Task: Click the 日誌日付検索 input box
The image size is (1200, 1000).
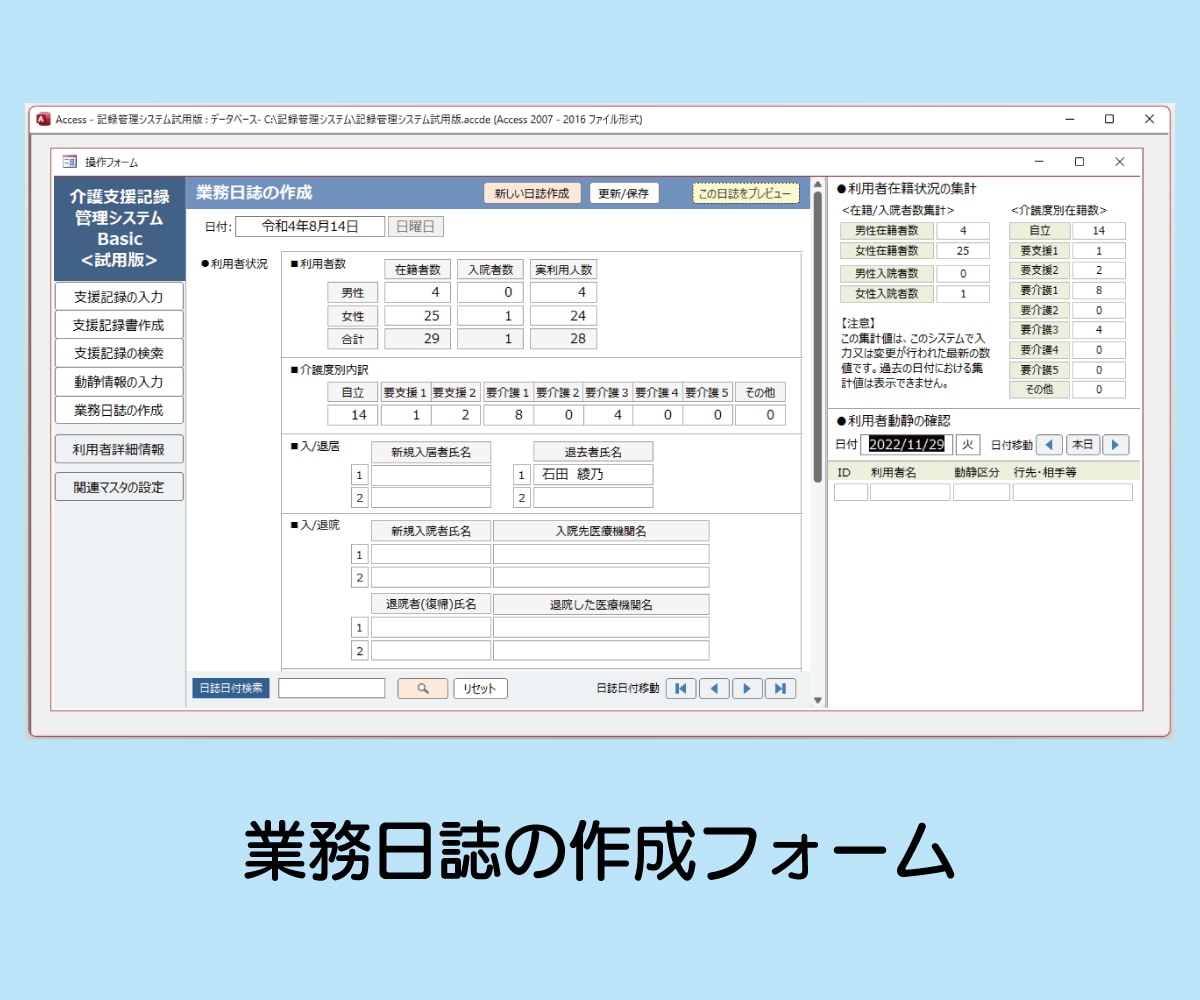Action: click(x=332, y=688)
